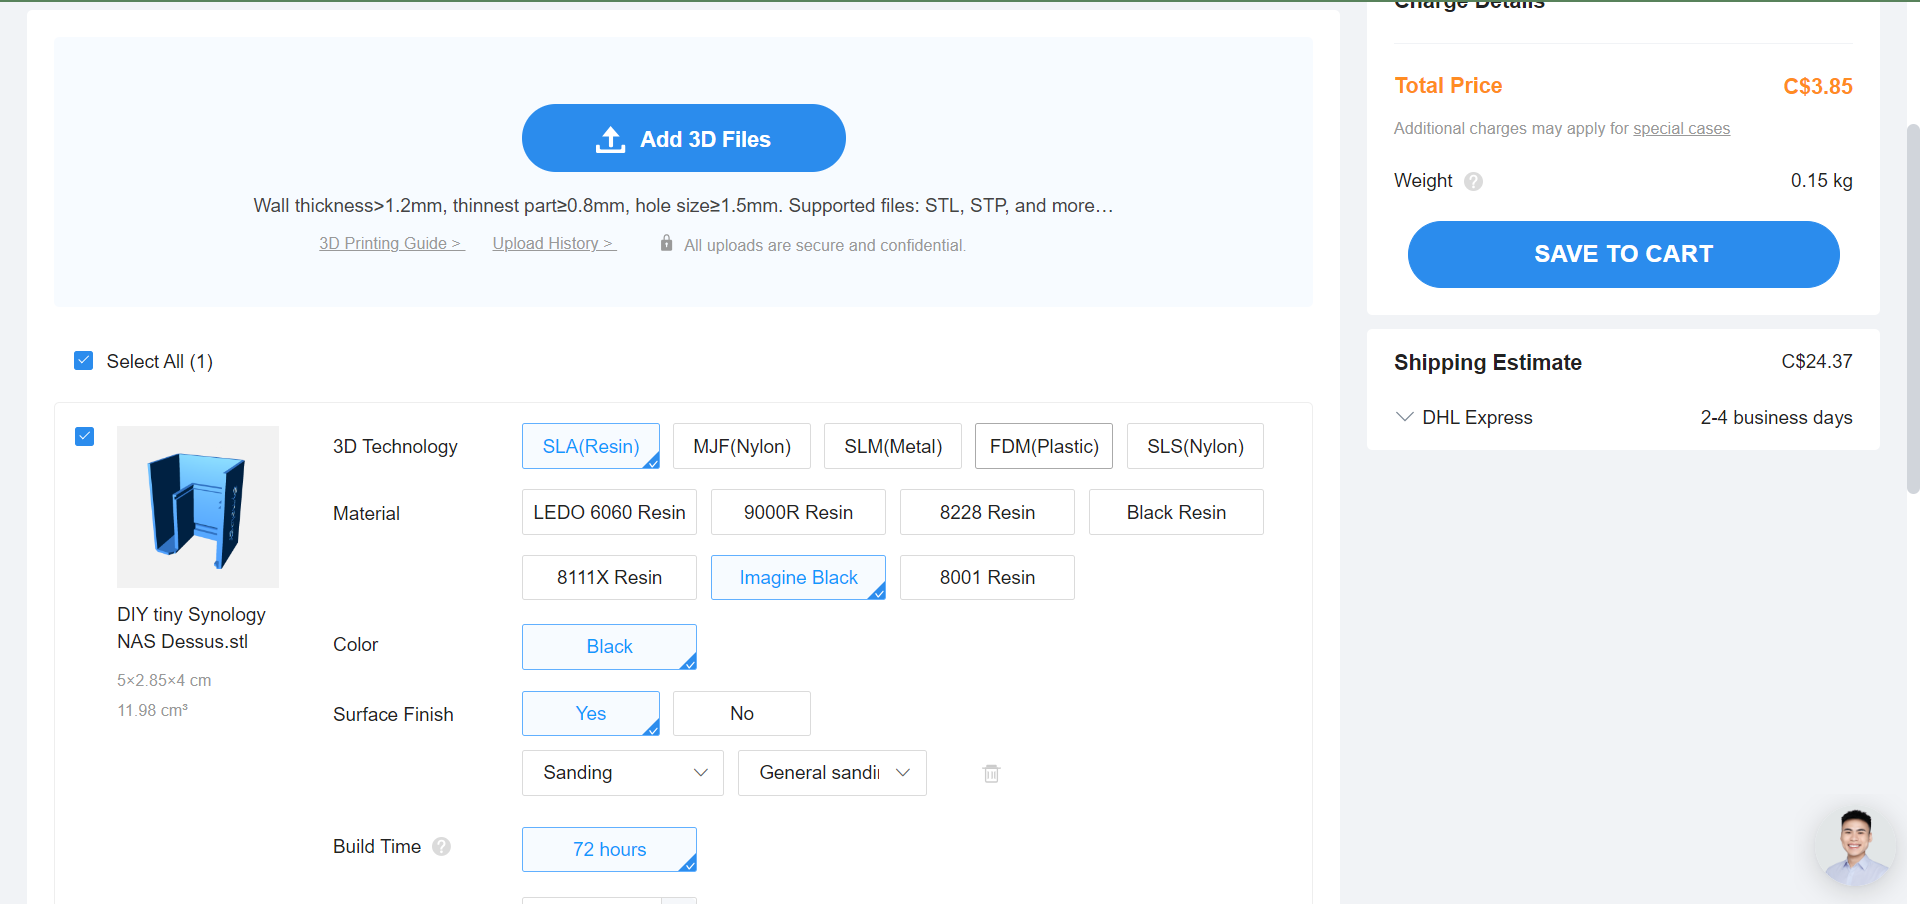Click the trash icon beside sanding options

991,773
